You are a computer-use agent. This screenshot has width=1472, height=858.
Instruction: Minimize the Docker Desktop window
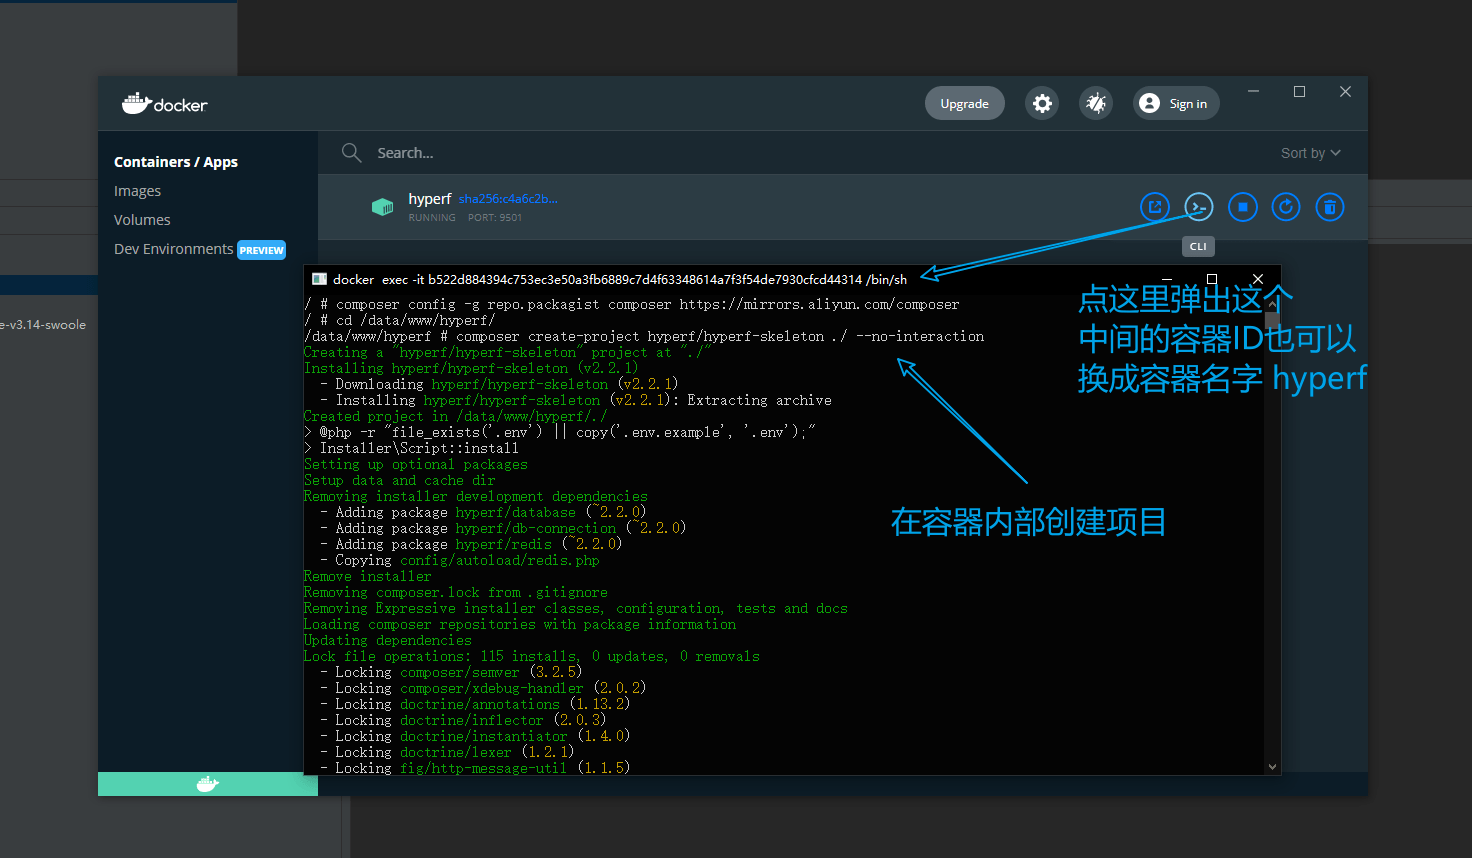1253,91
